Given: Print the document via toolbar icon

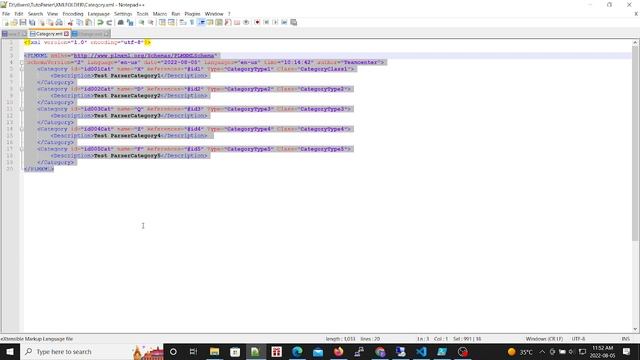Looking at the screenshot, I should pyautogui.click(x=59, y=22).
